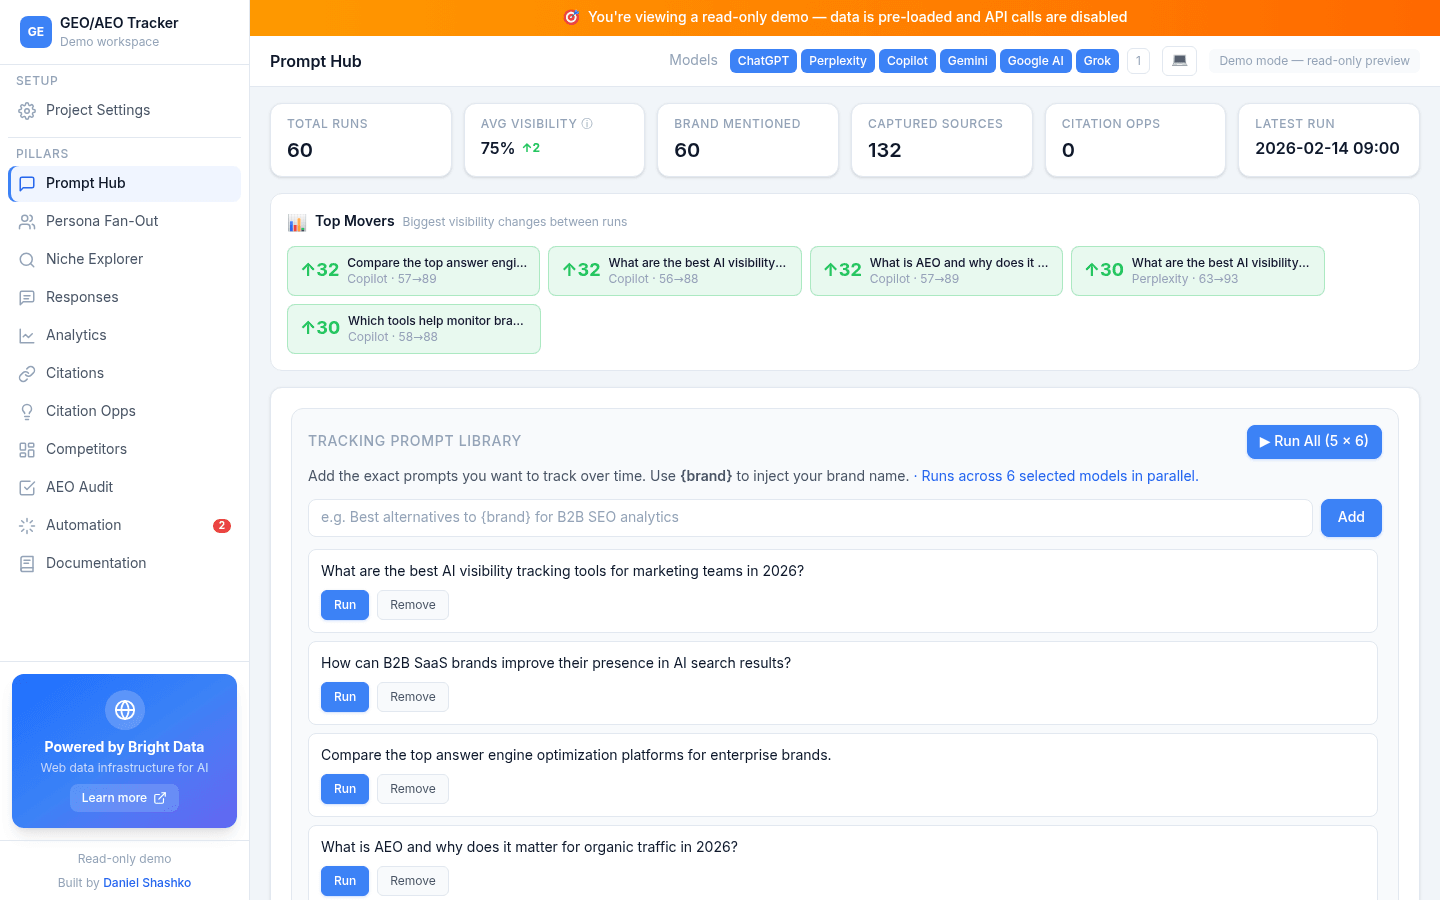This screenshot has height=900, width=1440.
Task: Click the Responses message icon
Action: tap(27, 298)
